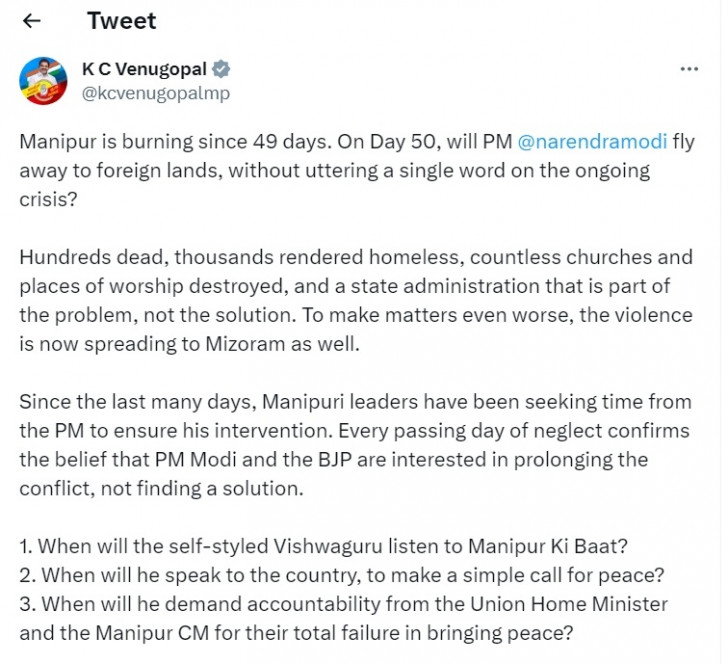
Task: Click the paragraph starting "Manipur is burning"
Action: pyautogui.click(x=340, y=170)
